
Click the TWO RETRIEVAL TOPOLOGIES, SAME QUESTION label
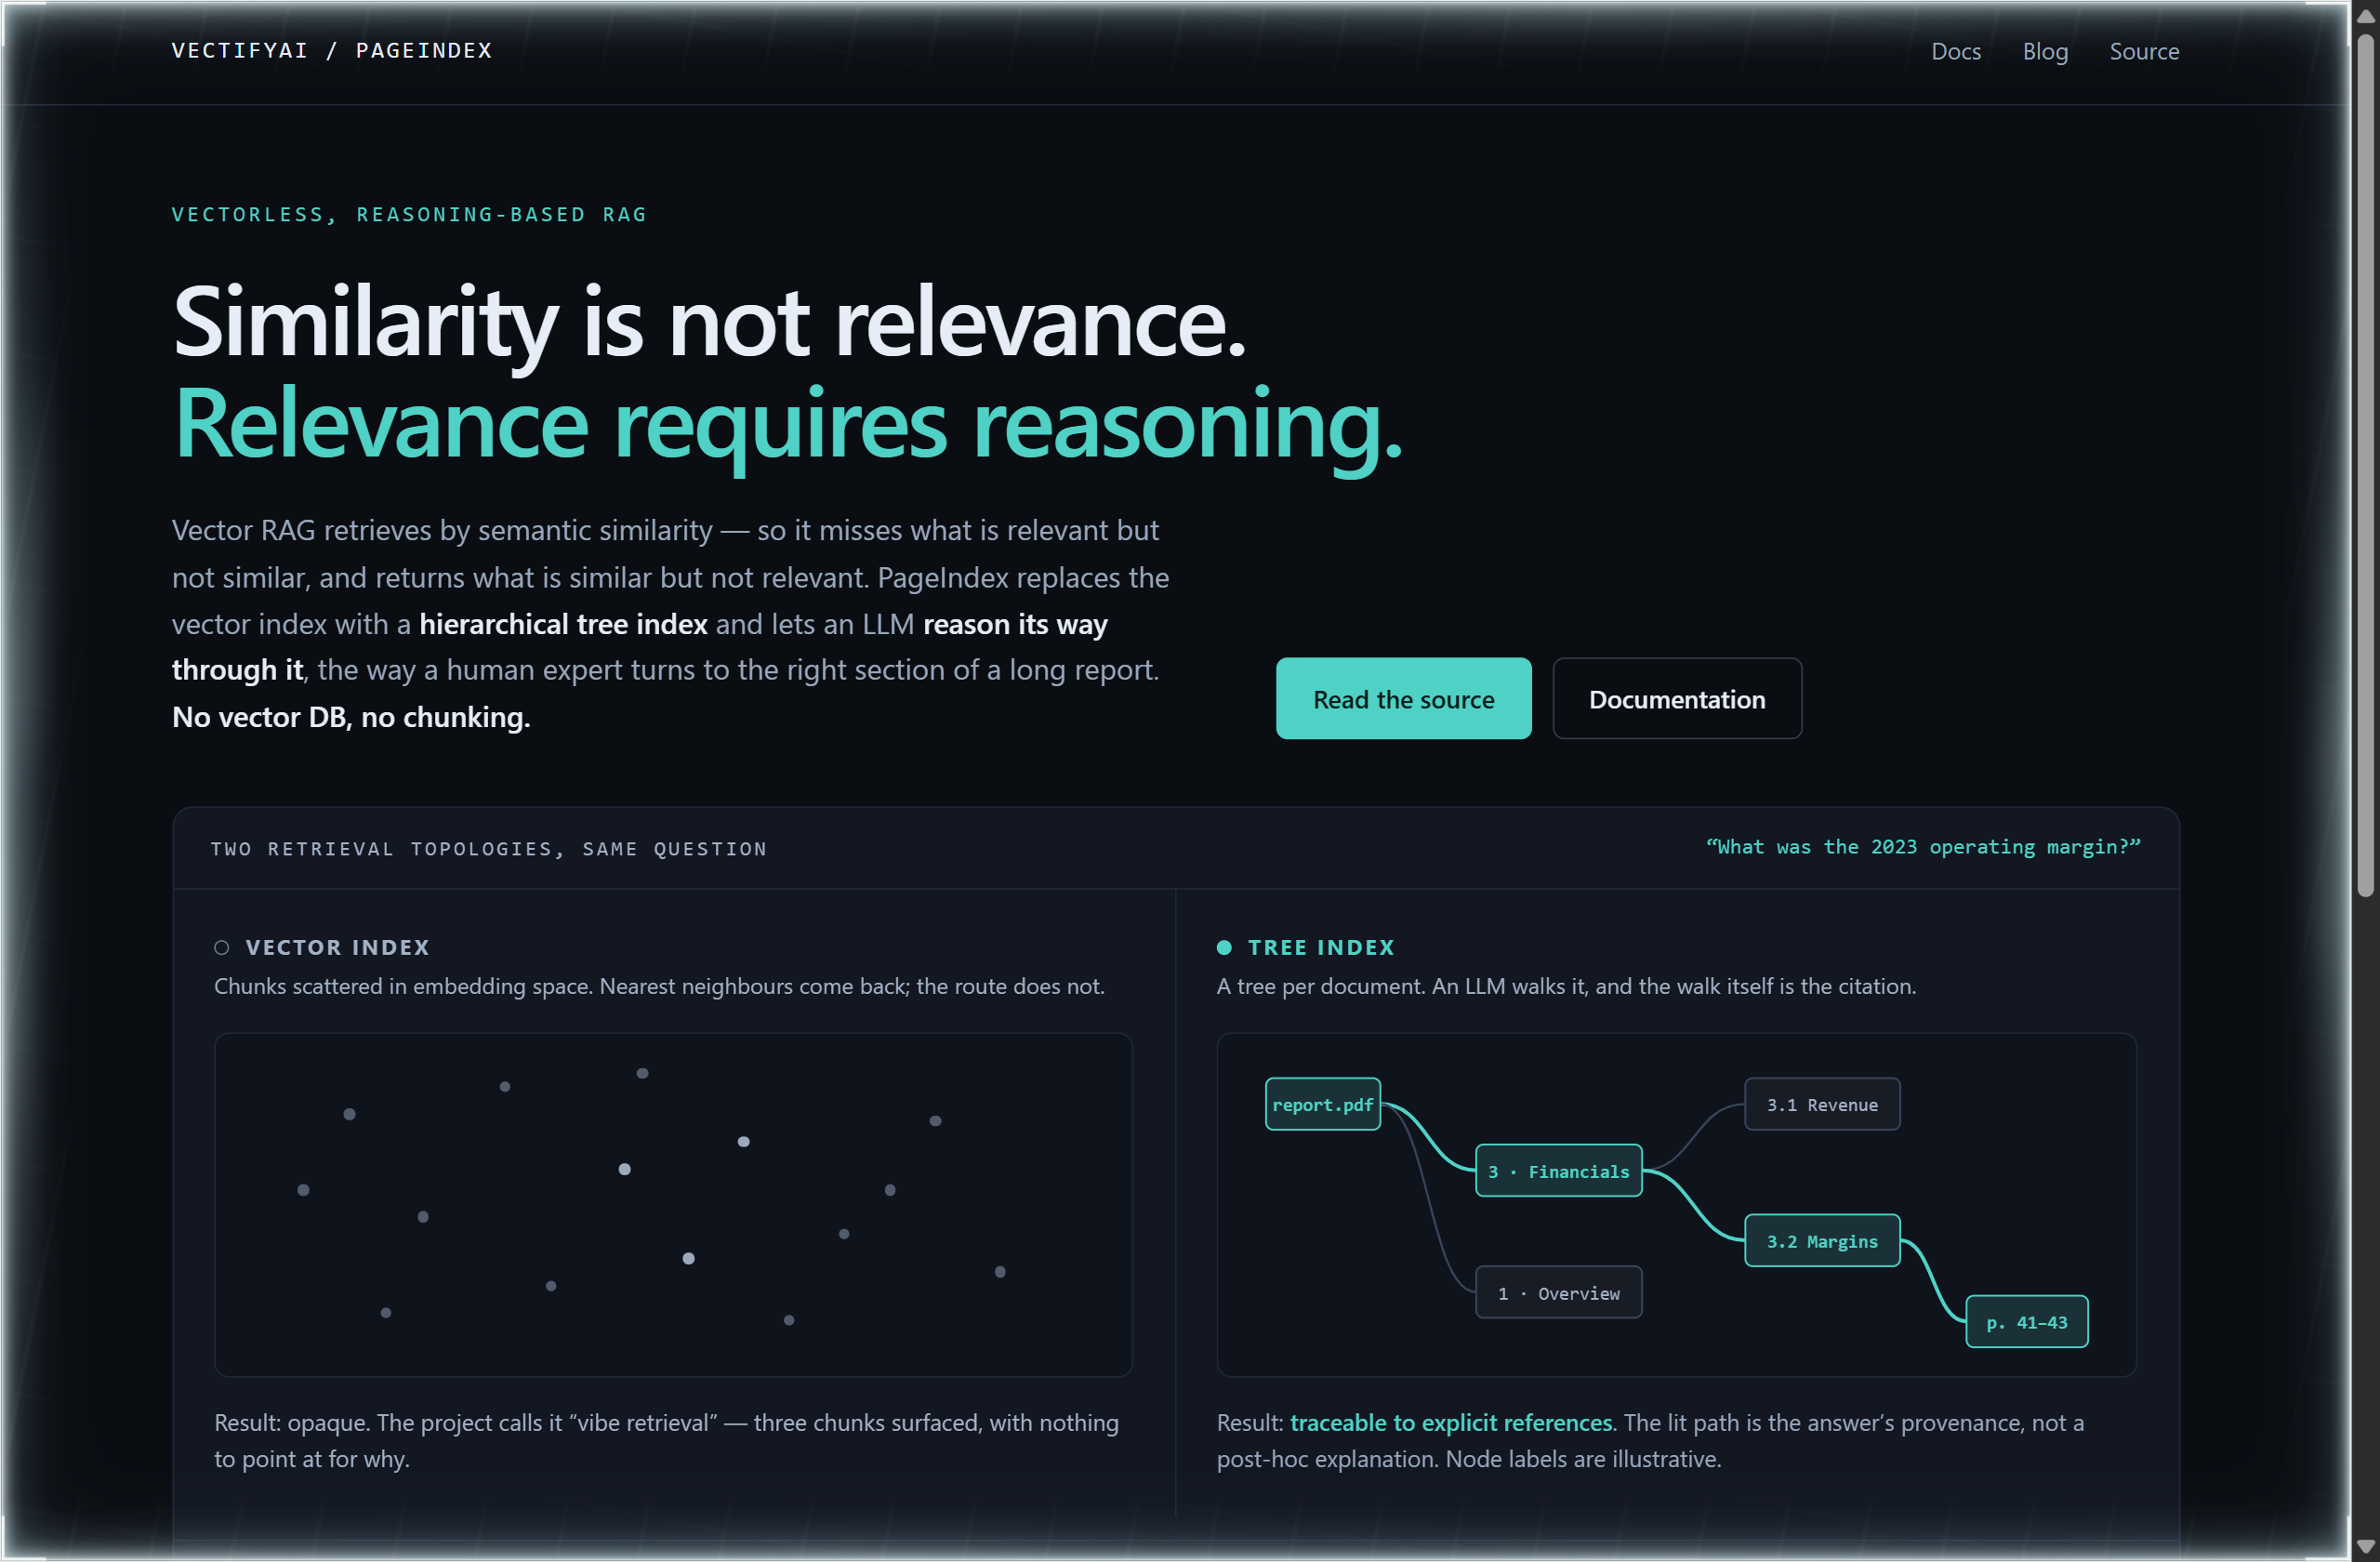click(488, 849)
